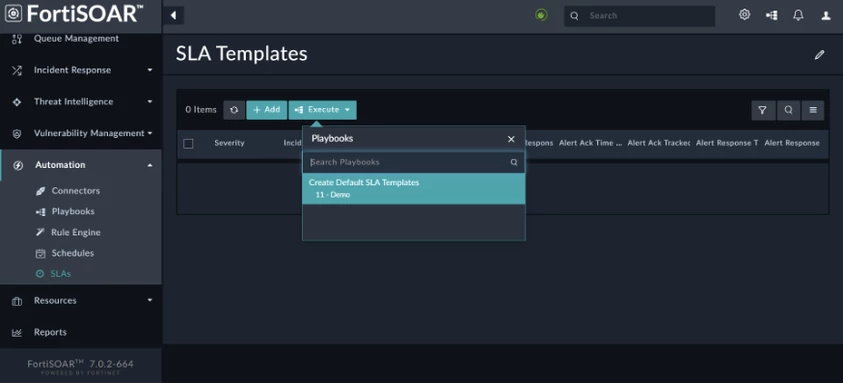This screenshot has width=843, height=384.
Task: Open the grid filter funnel icon
Action: (x=762, y=110)
